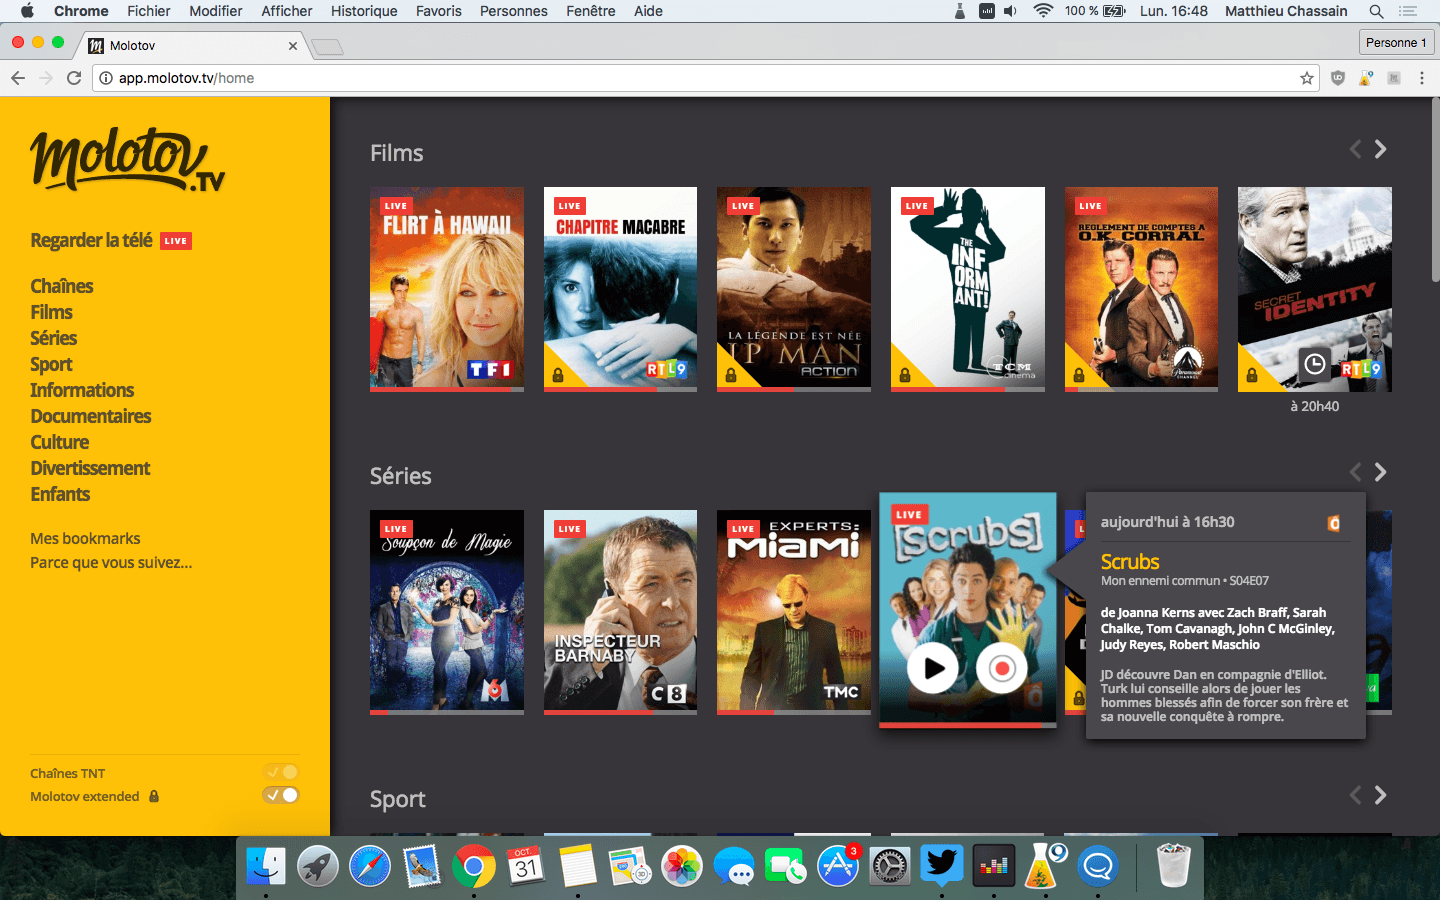Go to Sport in the sidebar
This screenshot has height=900, width=1440.
51,364
